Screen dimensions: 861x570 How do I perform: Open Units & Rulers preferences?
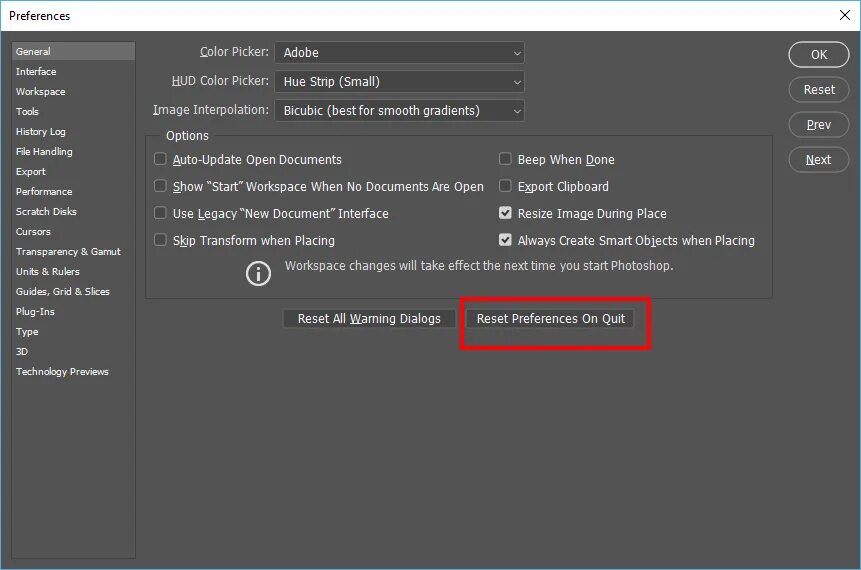coord(73,272)
